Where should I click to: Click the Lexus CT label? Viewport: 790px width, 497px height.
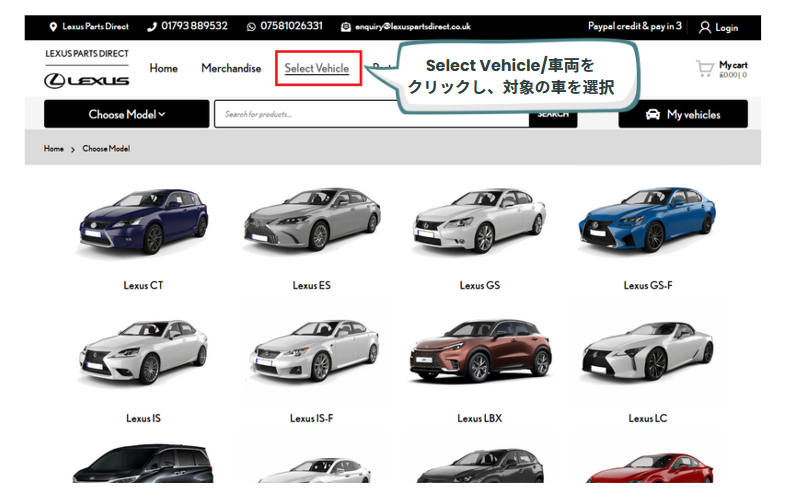point(144,285)
